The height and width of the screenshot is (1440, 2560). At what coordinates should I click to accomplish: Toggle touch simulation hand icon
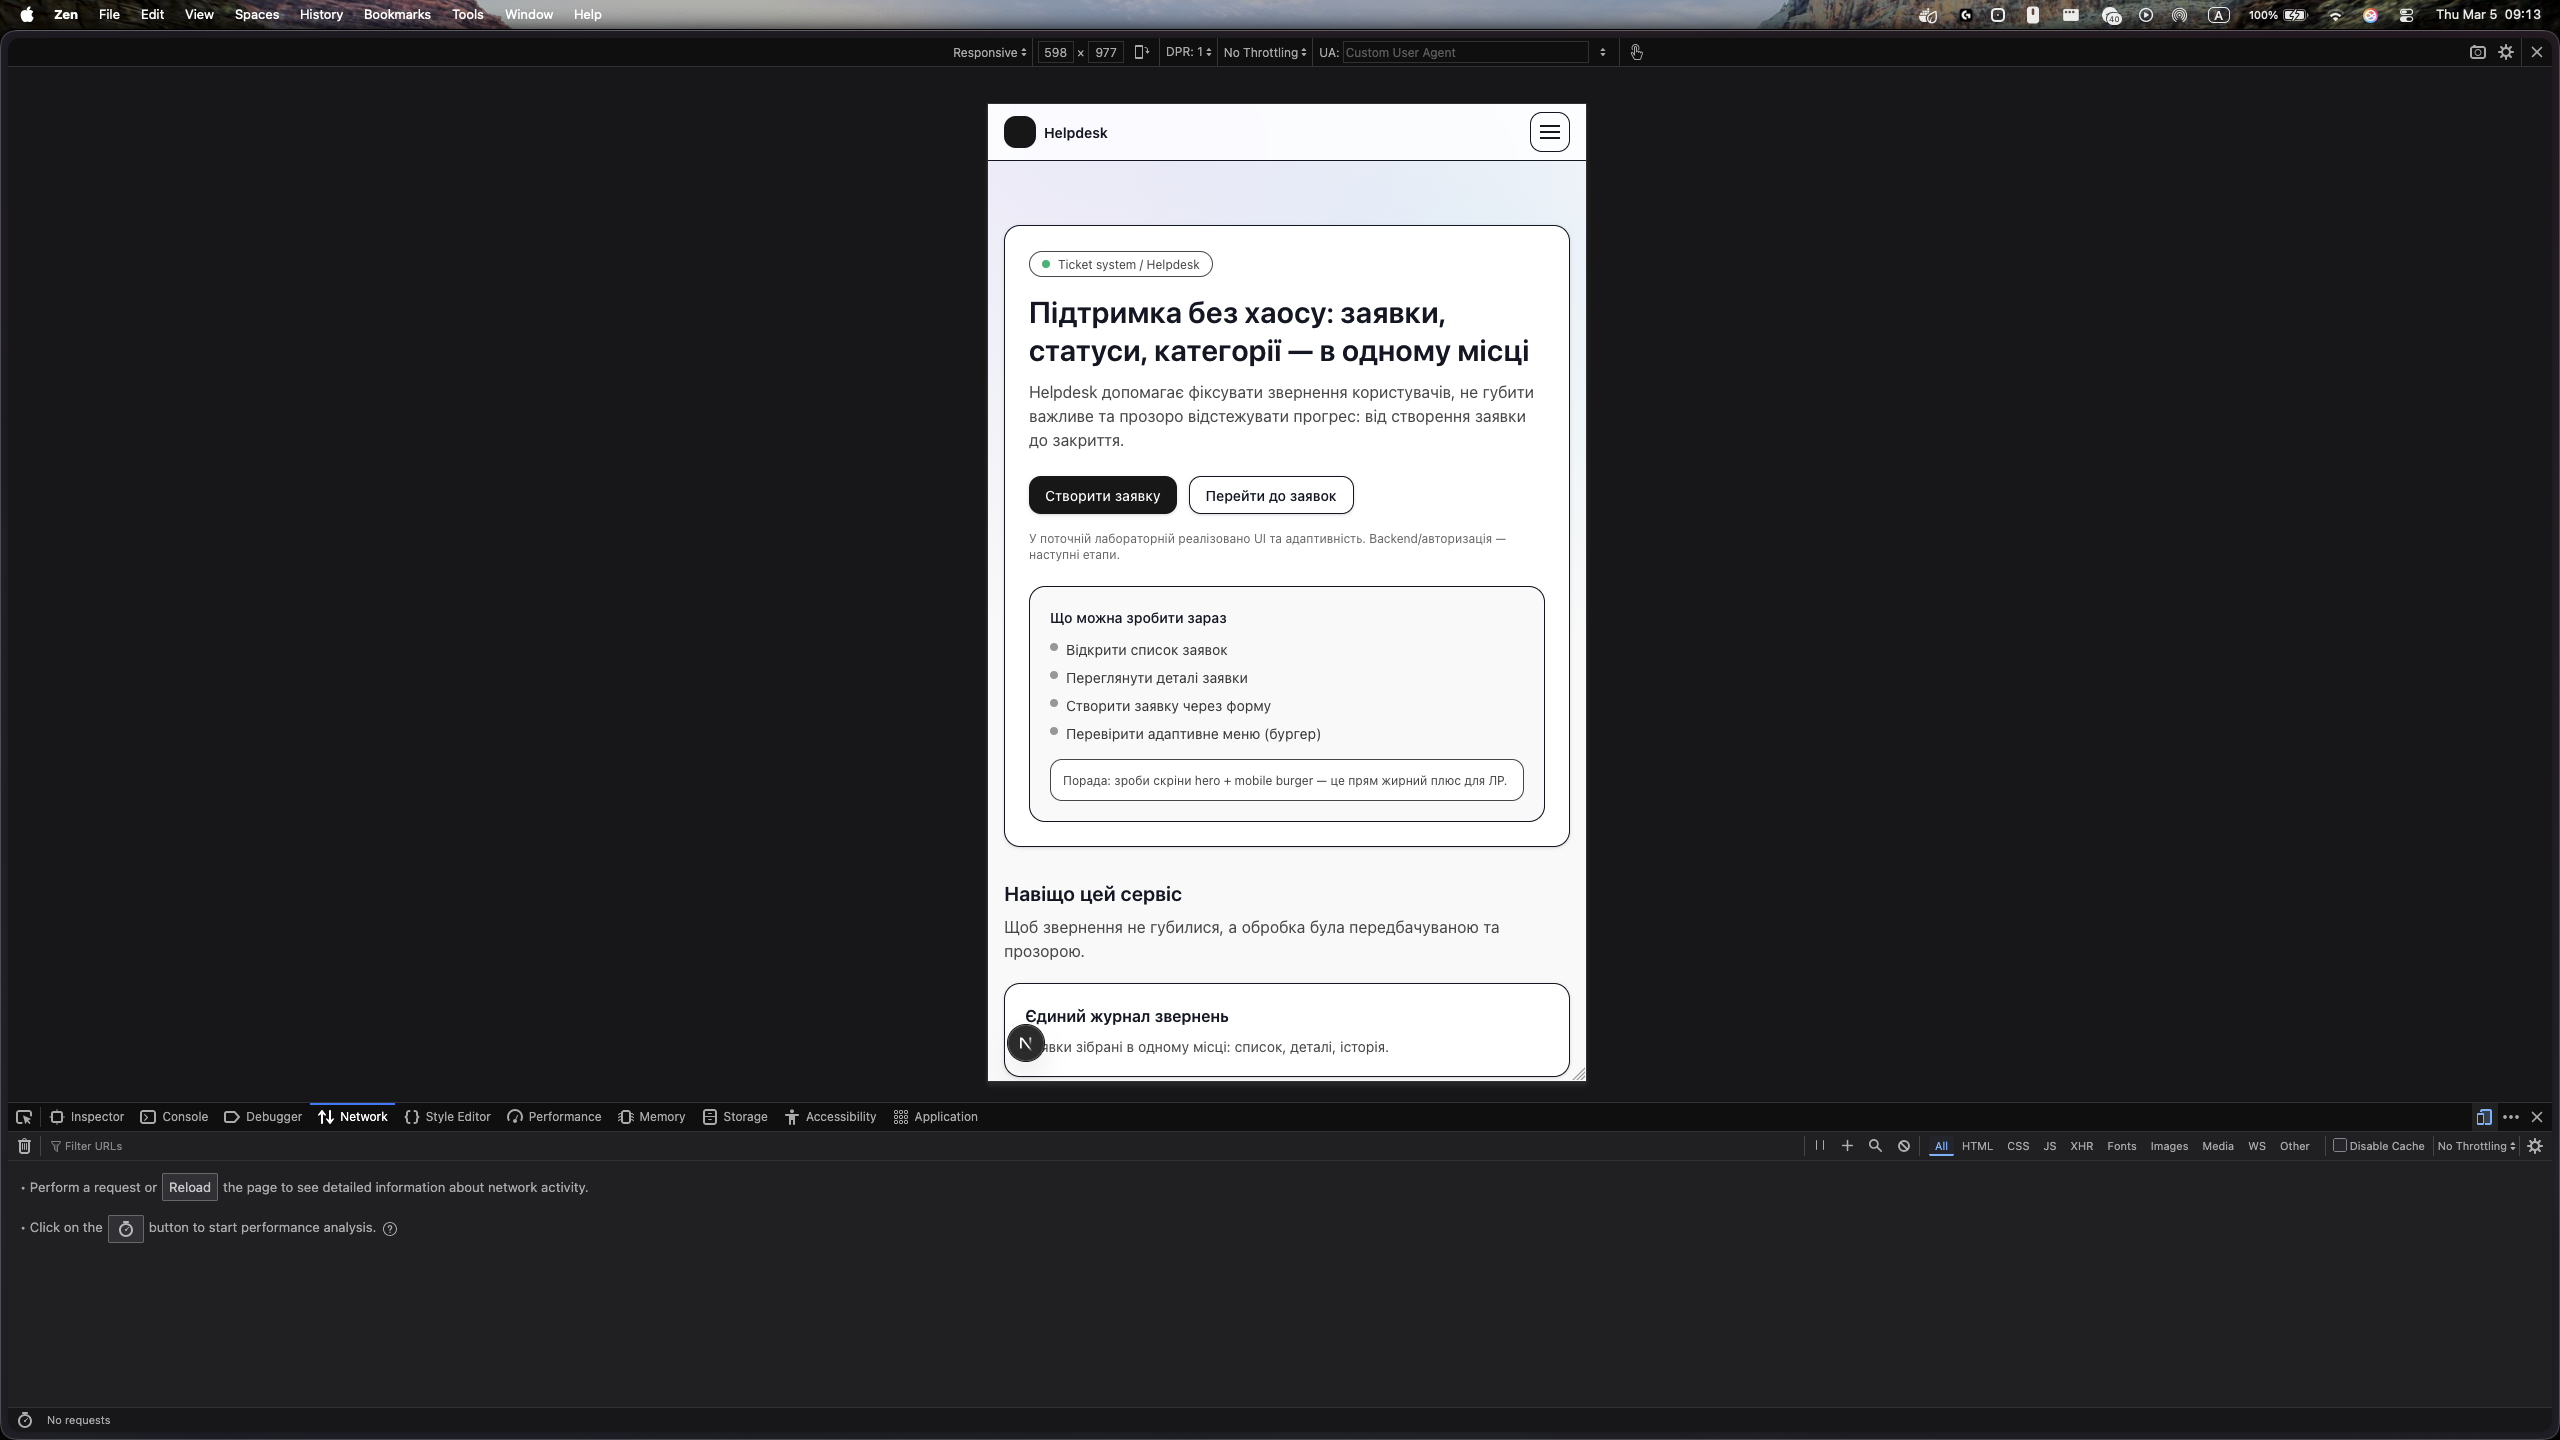[x=1636, y=52]
